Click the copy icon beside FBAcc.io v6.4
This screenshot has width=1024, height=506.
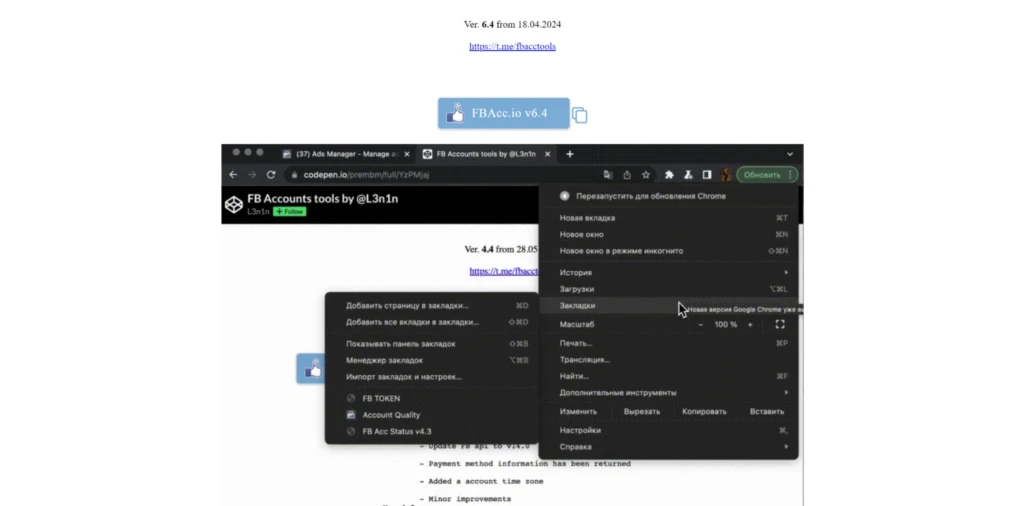[x=580, y=116]
